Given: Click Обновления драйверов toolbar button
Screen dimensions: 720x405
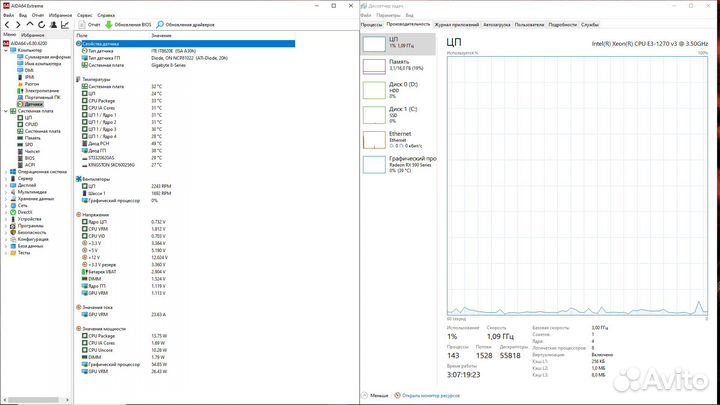Looking at the screenshot, I should [x=186, y=25].
